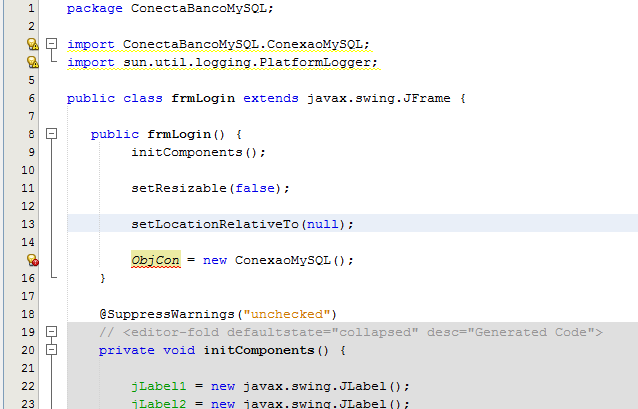Click error lightbulb beside ObjCon line
This screenshot has height=409, width=638.
click(32, 260)
